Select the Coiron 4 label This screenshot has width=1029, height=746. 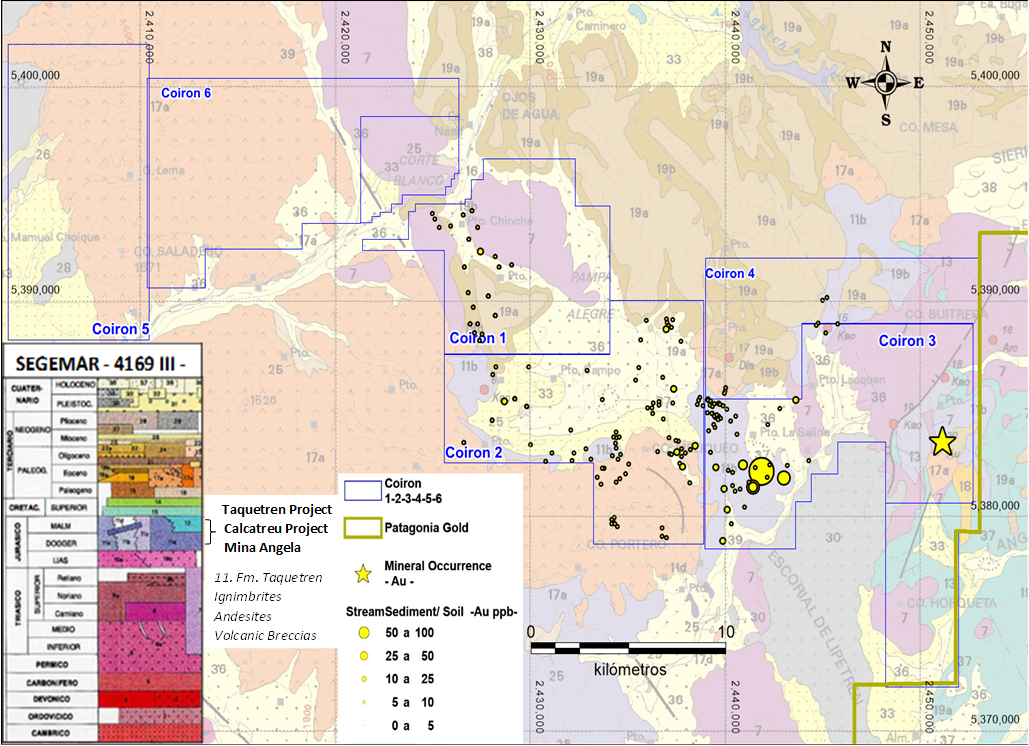[730, 273]
